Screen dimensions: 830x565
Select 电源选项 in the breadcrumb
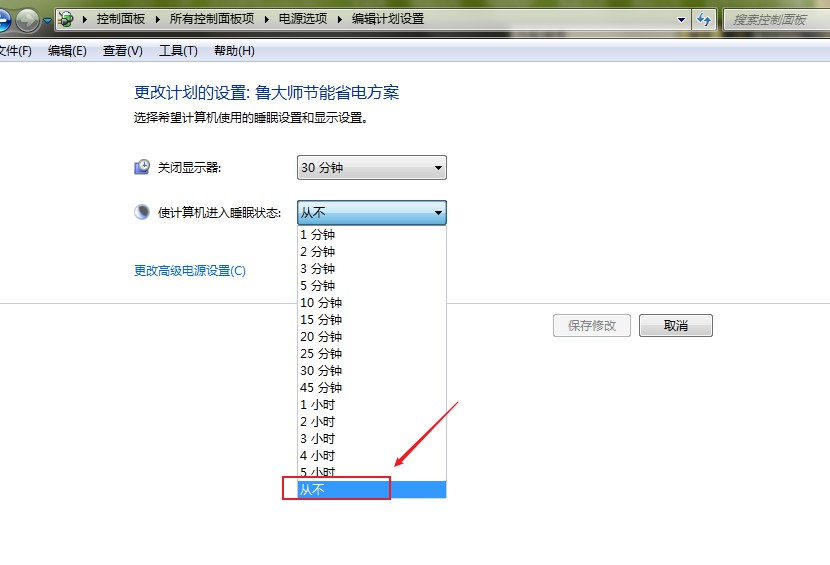click(x=303, y=19)
